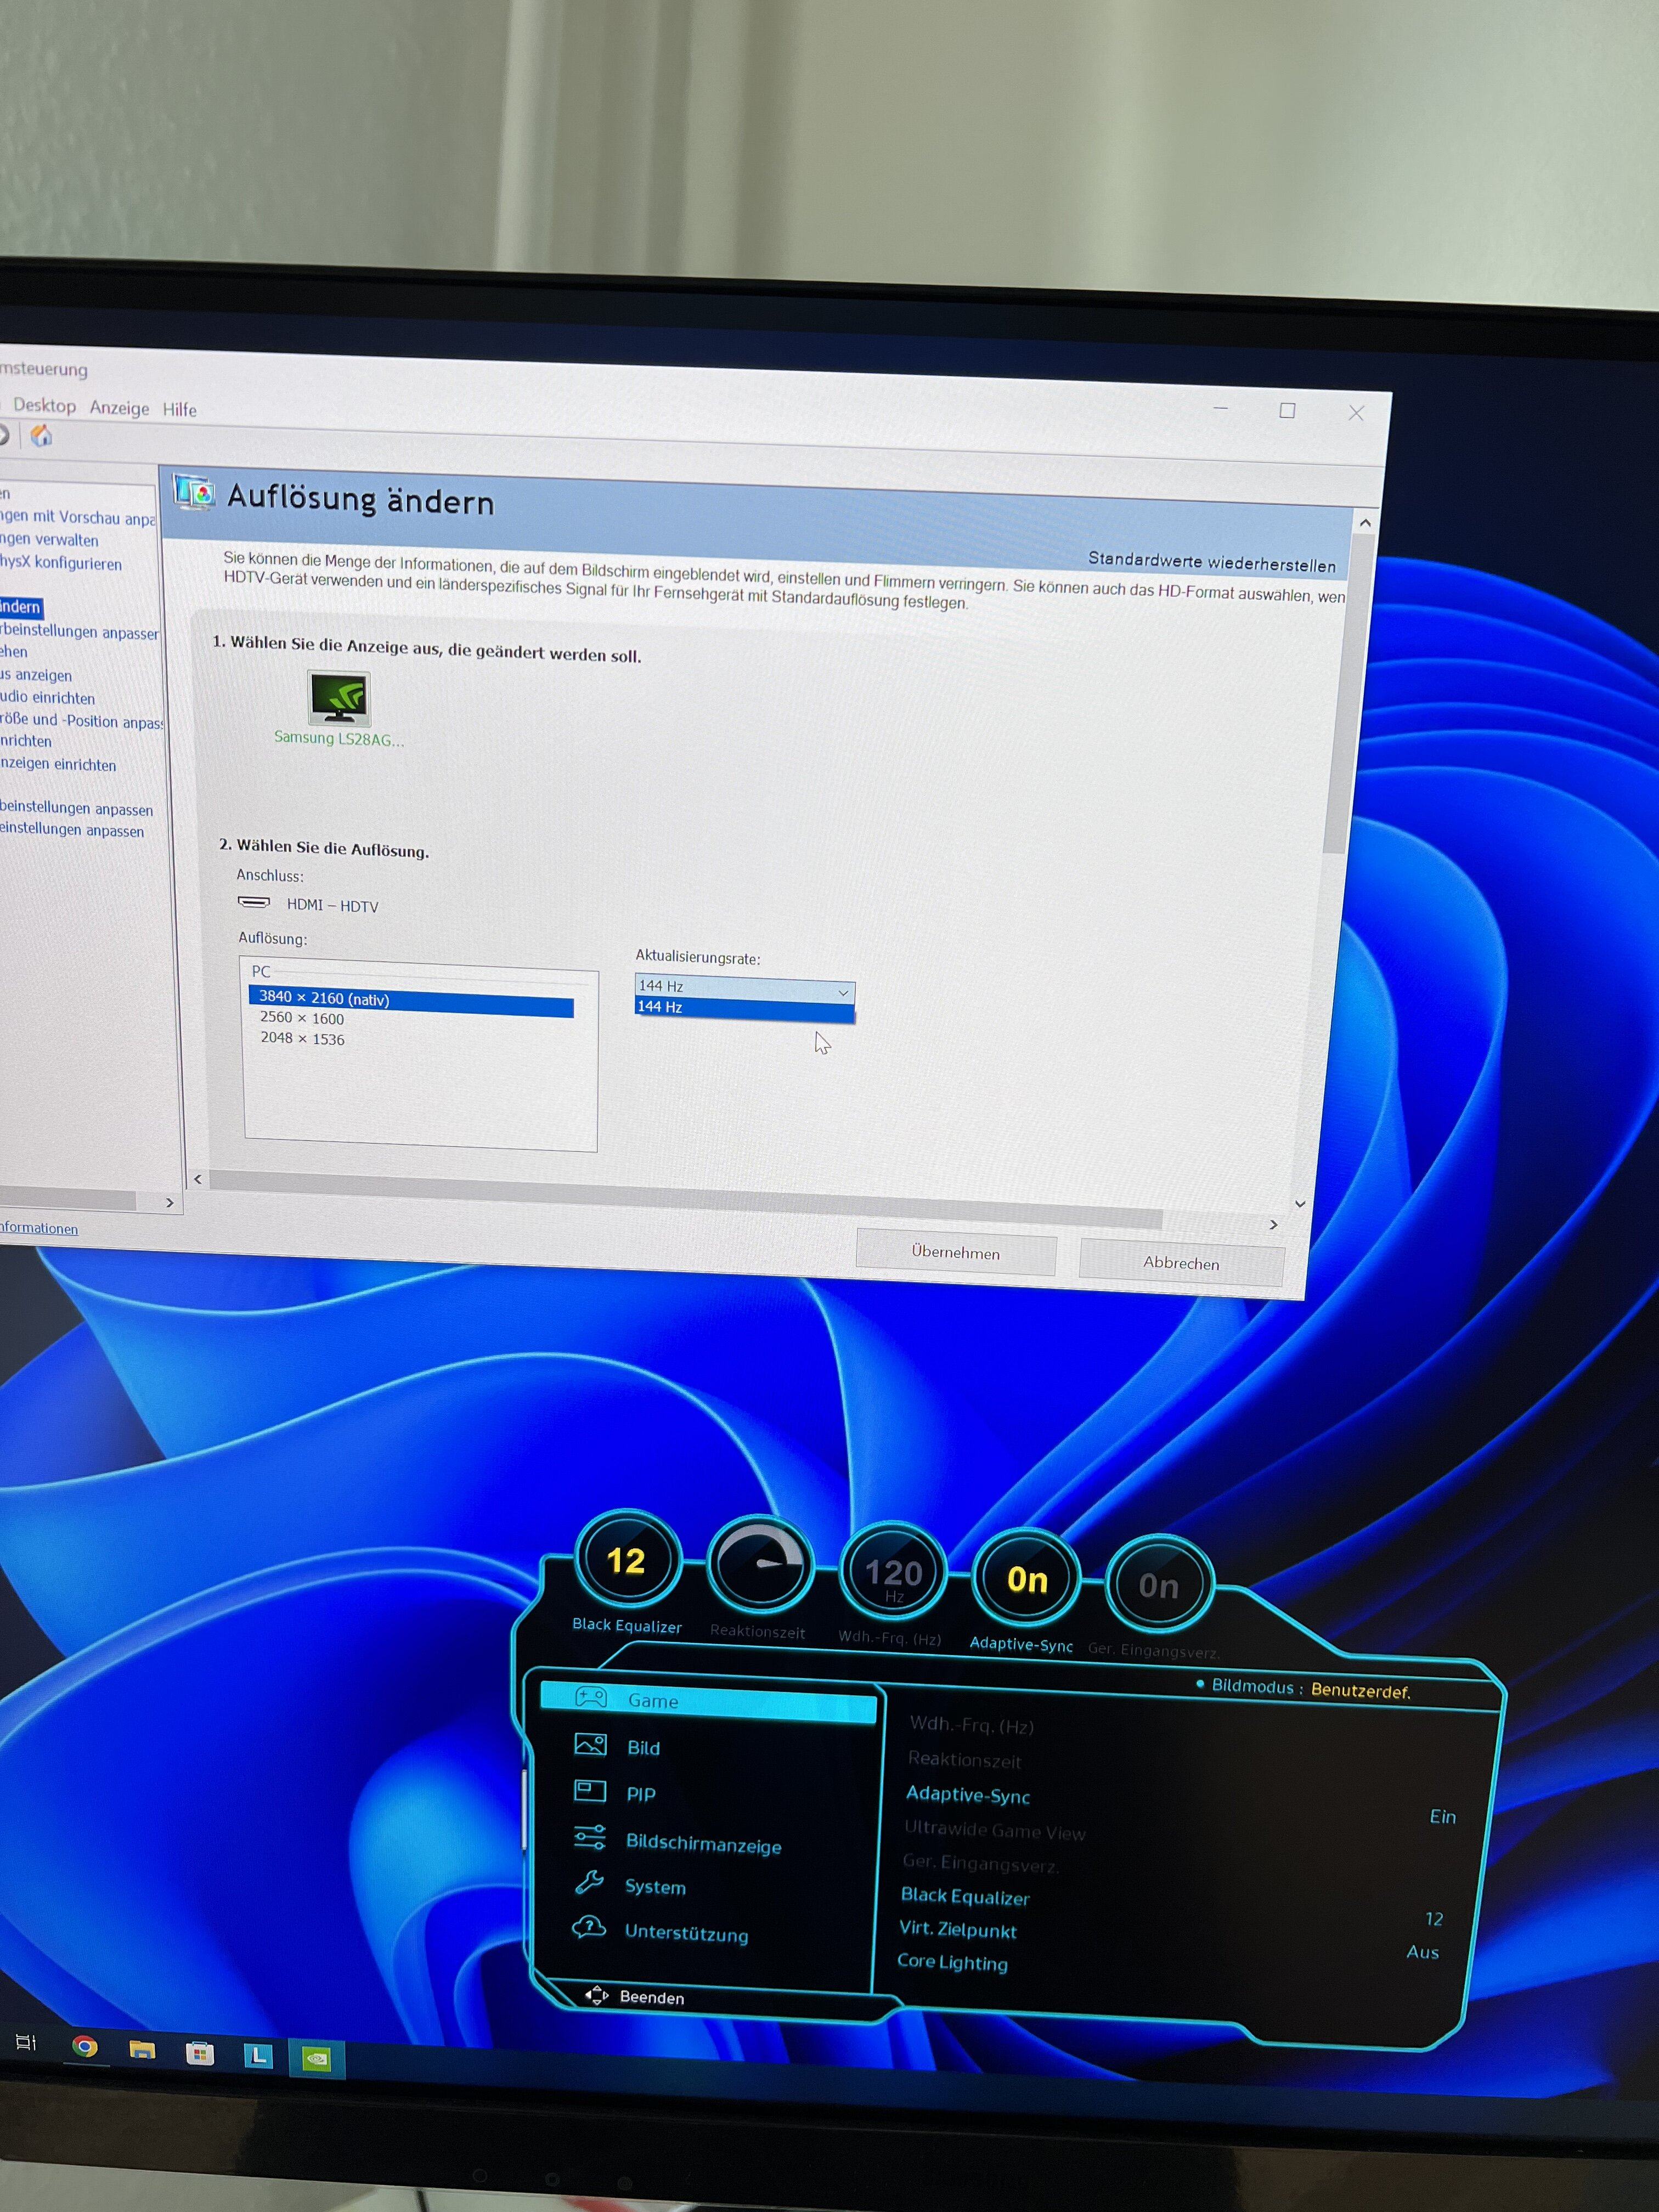Click Größe und Position anpassen in sidebar
1659x2212 pixels.
pyautogui.click(x=81, y=721)
